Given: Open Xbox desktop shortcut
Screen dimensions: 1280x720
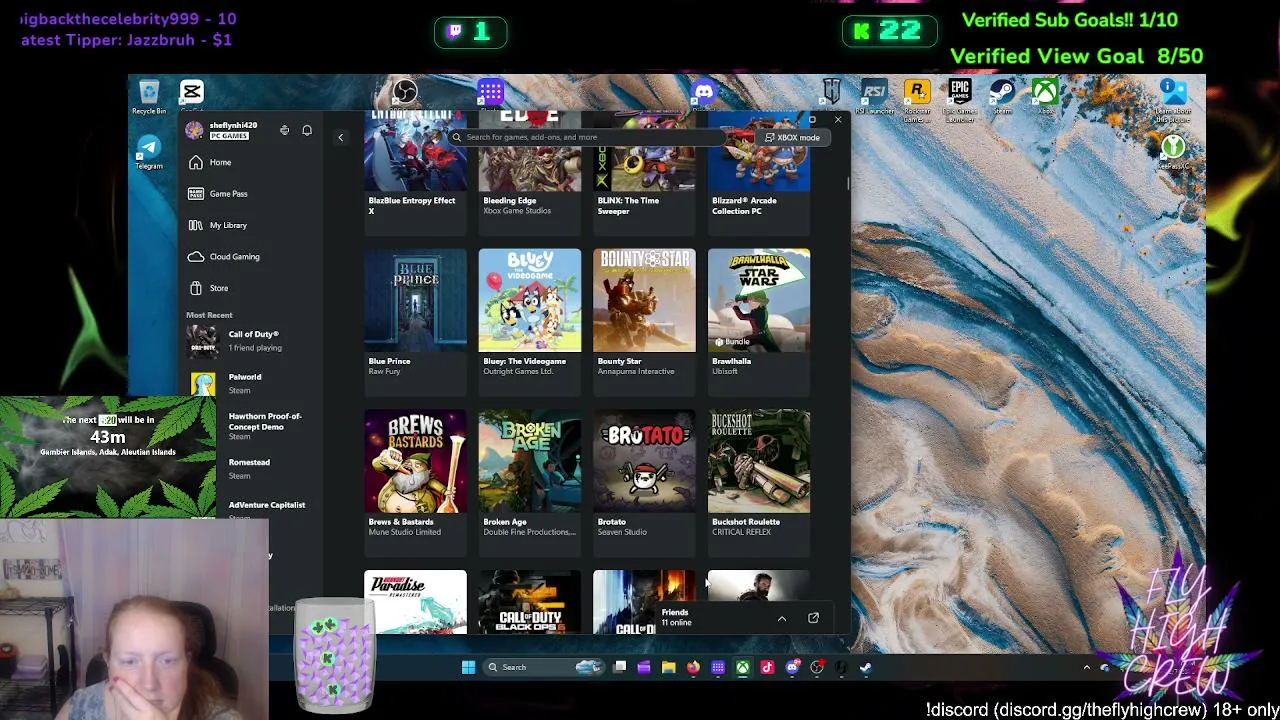Looking at the screenshot, I should point(1045,96).
